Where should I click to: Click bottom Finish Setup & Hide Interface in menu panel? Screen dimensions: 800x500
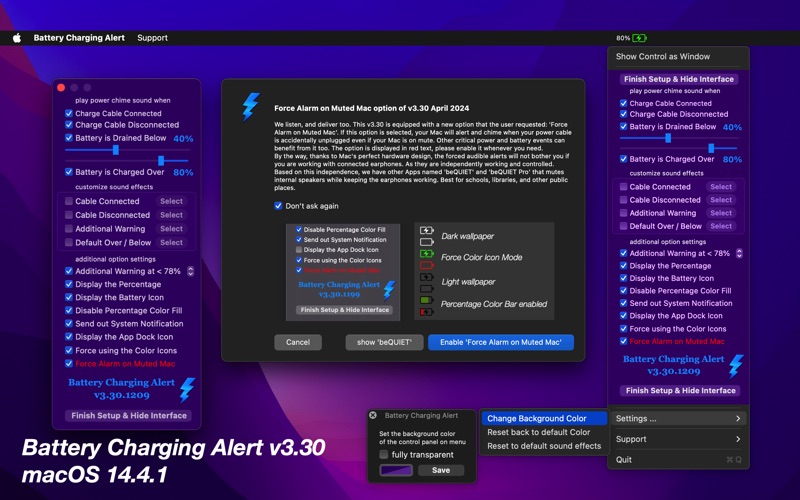coord(681,390)
